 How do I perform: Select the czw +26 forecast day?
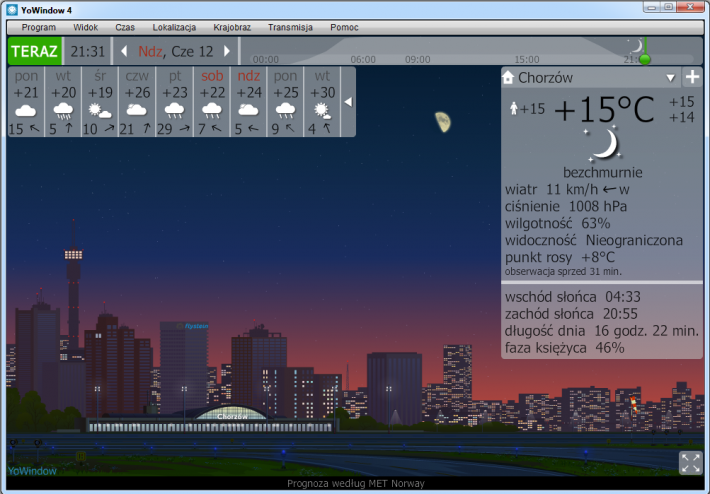(x=137, y=102)
